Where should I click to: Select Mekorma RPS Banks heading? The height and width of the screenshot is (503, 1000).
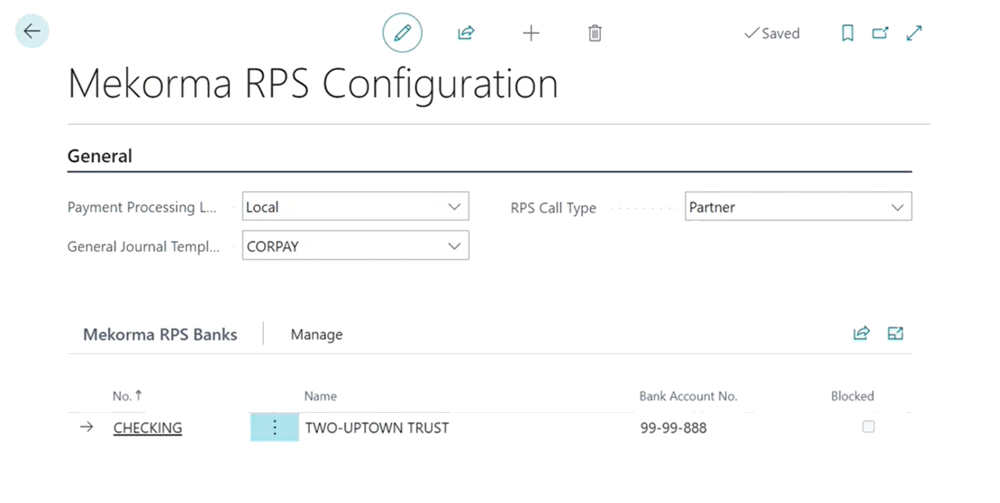coord(160,335)
